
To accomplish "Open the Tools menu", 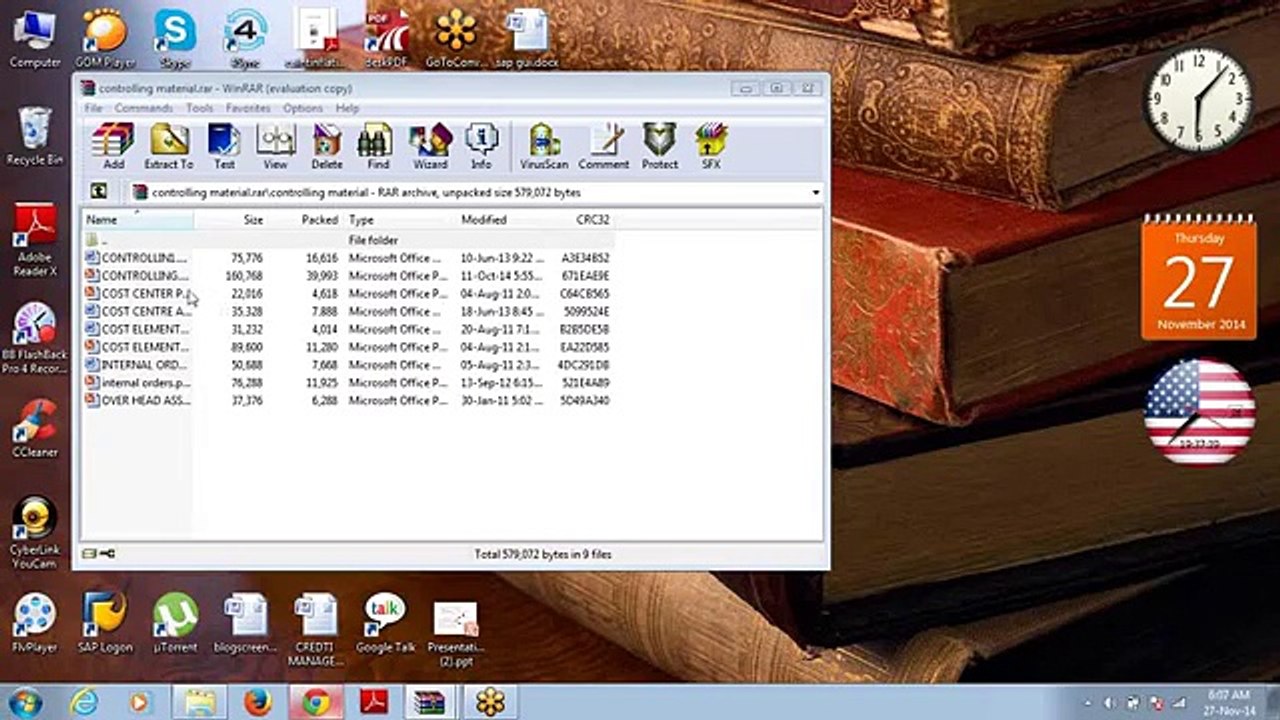I will [x=199, y=108].
